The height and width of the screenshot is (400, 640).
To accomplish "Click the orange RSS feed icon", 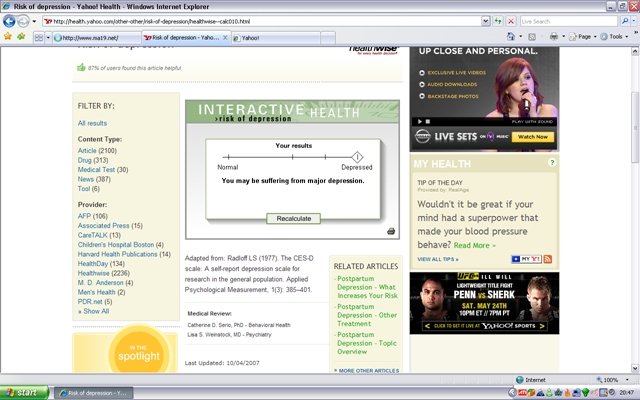I will pos(548,259).
